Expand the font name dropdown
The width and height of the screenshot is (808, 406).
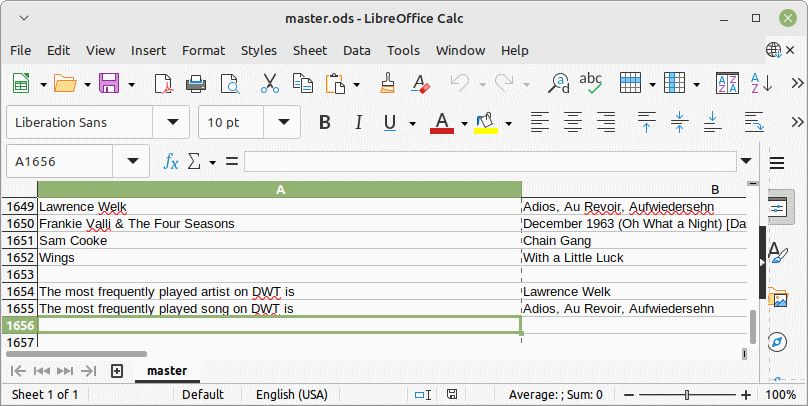pyautogui.click(x=172, y=123)
